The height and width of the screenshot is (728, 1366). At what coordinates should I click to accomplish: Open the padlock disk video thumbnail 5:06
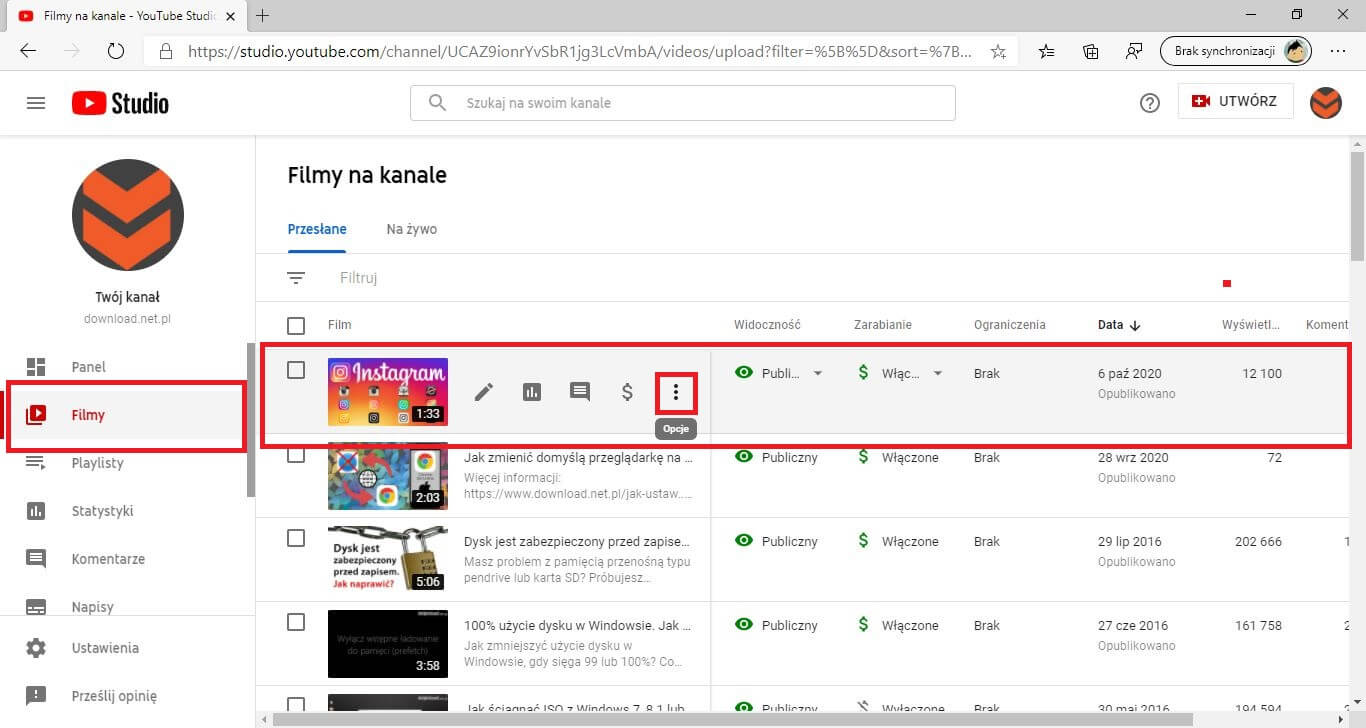[388, 560]
